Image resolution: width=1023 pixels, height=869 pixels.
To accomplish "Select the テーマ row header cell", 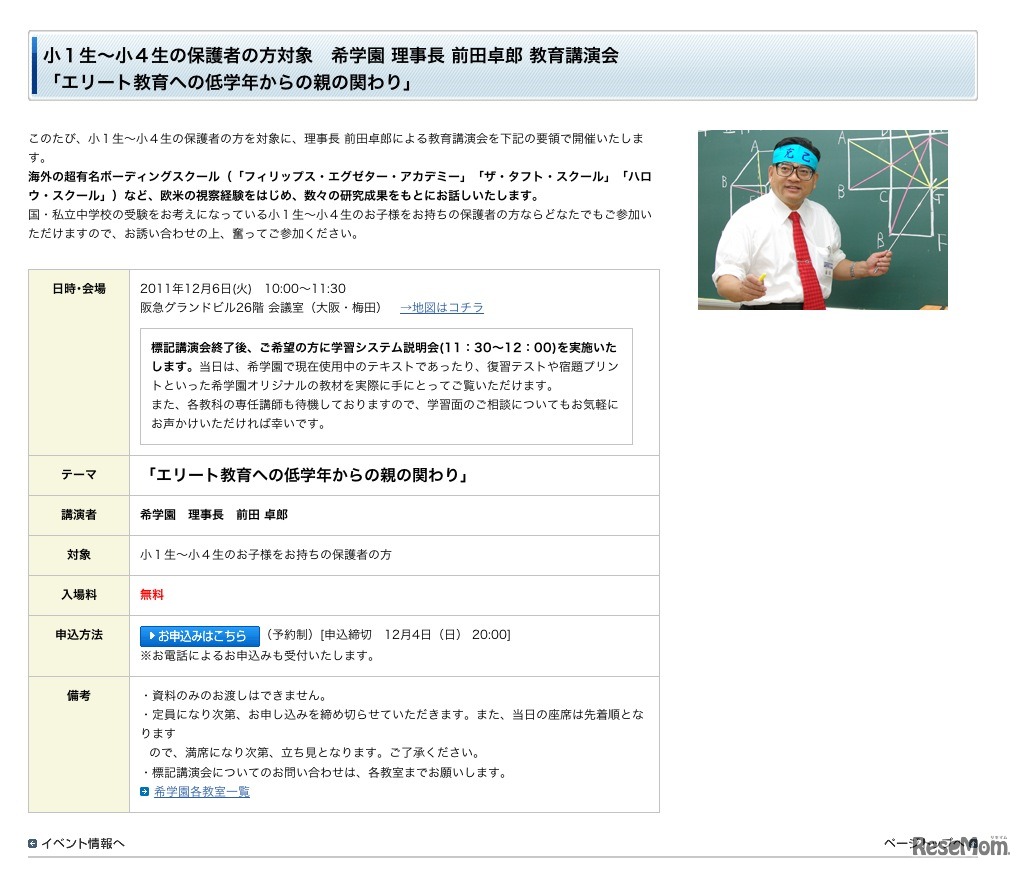I will (x=79, y=475).
